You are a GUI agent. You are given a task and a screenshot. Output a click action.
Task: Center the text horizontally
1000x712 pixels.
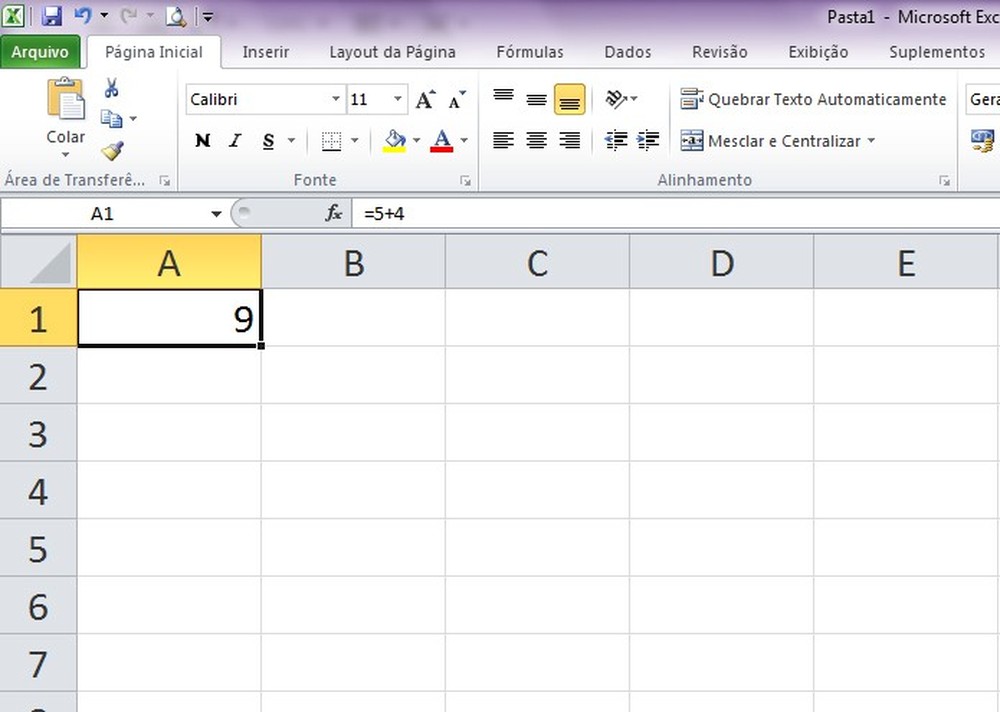[x=536, y=140]
